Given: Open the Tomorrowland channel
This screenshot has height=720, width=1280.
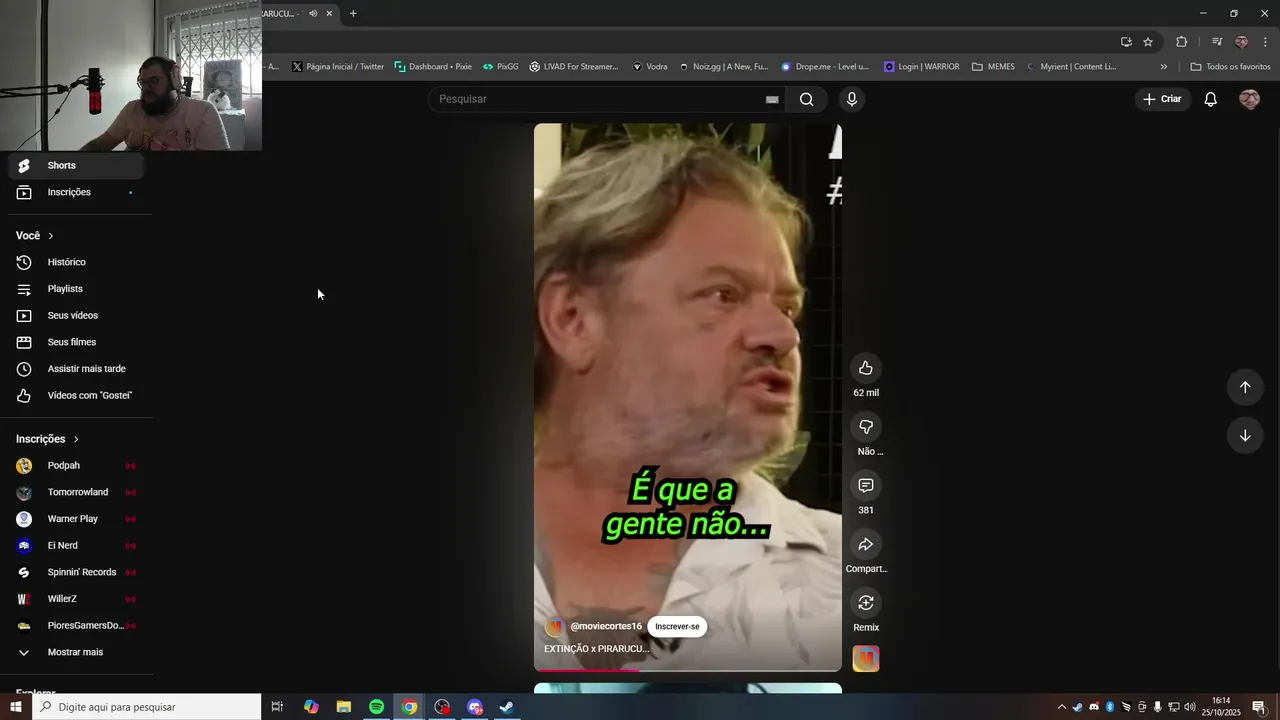Looking at the screenshot, I should click(76, 492).
